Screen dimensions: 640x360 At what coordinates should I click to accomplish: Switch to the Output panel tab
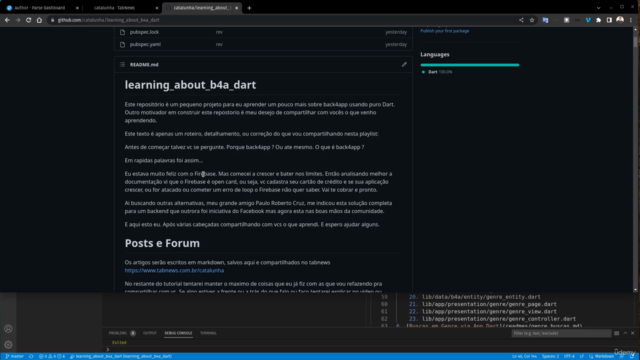[150, 333]
